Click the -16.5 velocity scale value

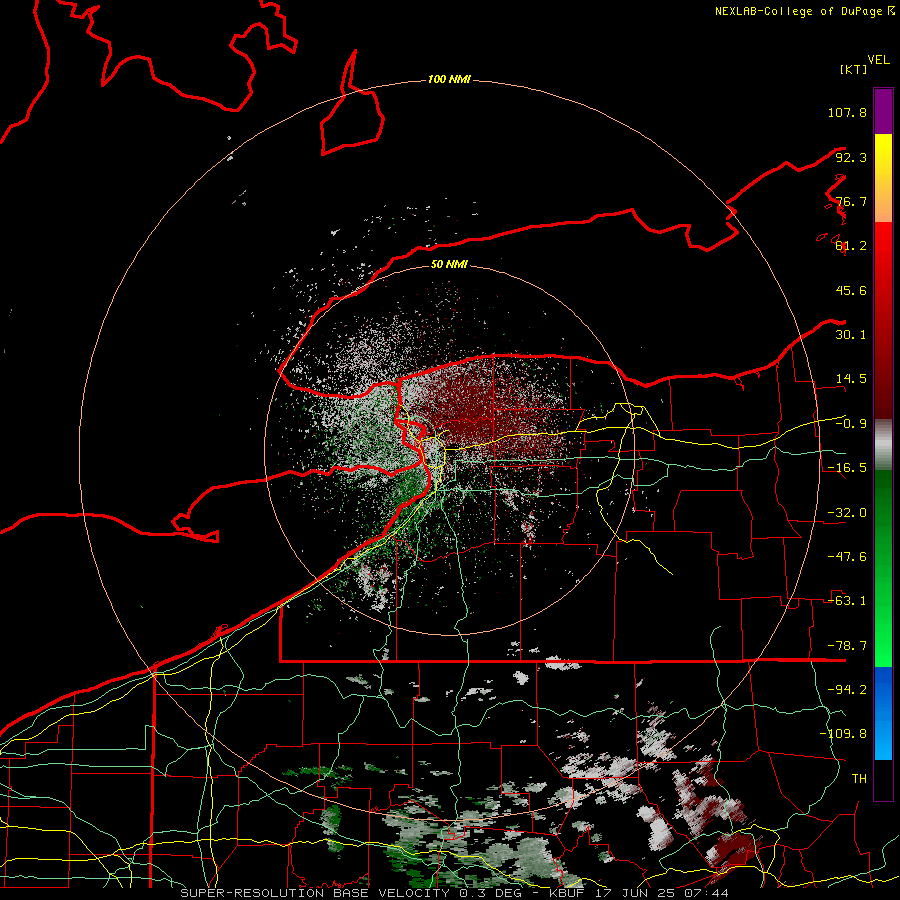click(x=847, y=468)
